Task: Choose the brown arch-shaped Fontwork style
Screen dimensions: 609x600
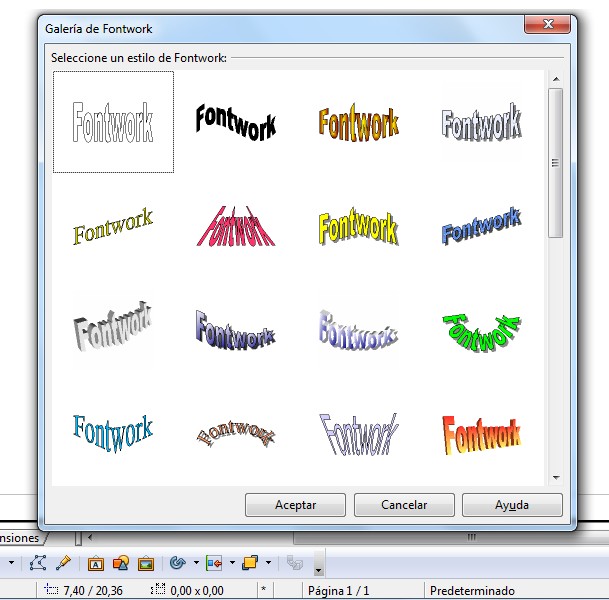Action: click(236, 433)
